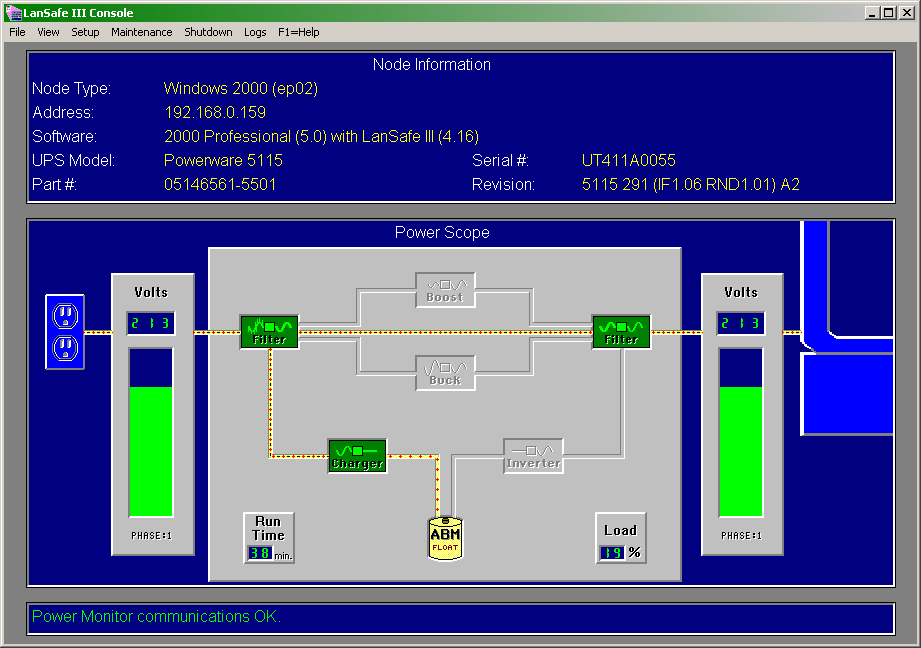Click the Buck block icon
The image size is (921, 648).
point(445,372)
